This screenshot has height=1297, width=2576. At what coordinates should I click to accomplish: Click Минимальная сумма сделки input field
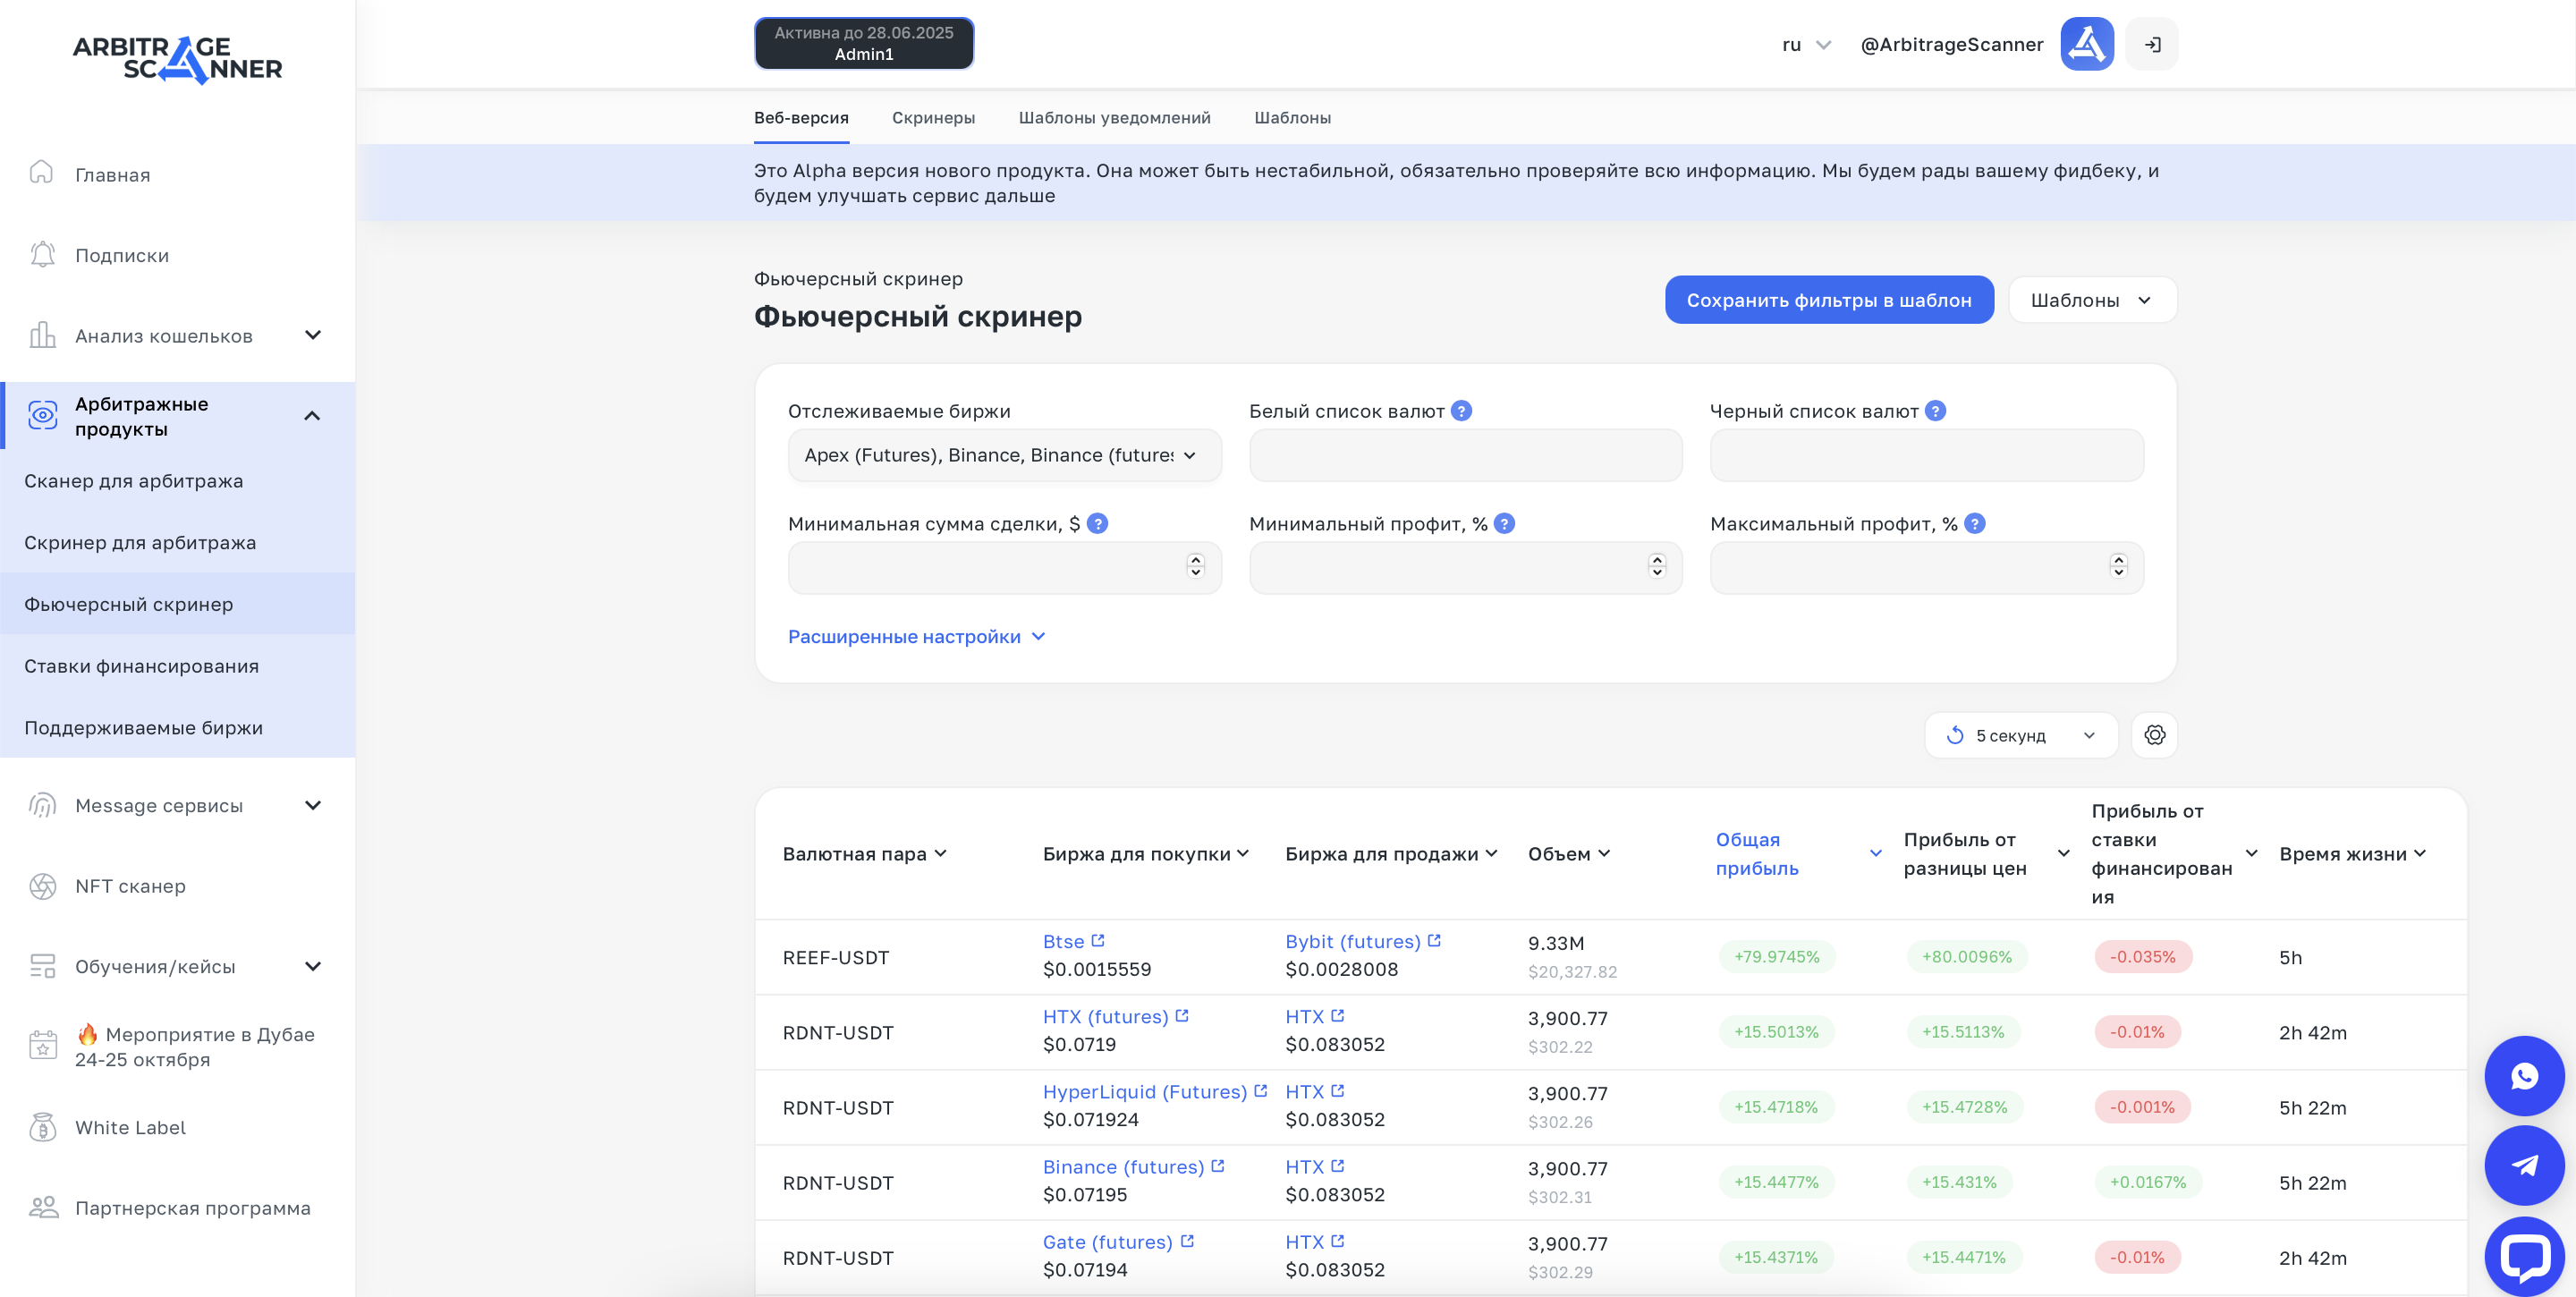pos(1004,568)
